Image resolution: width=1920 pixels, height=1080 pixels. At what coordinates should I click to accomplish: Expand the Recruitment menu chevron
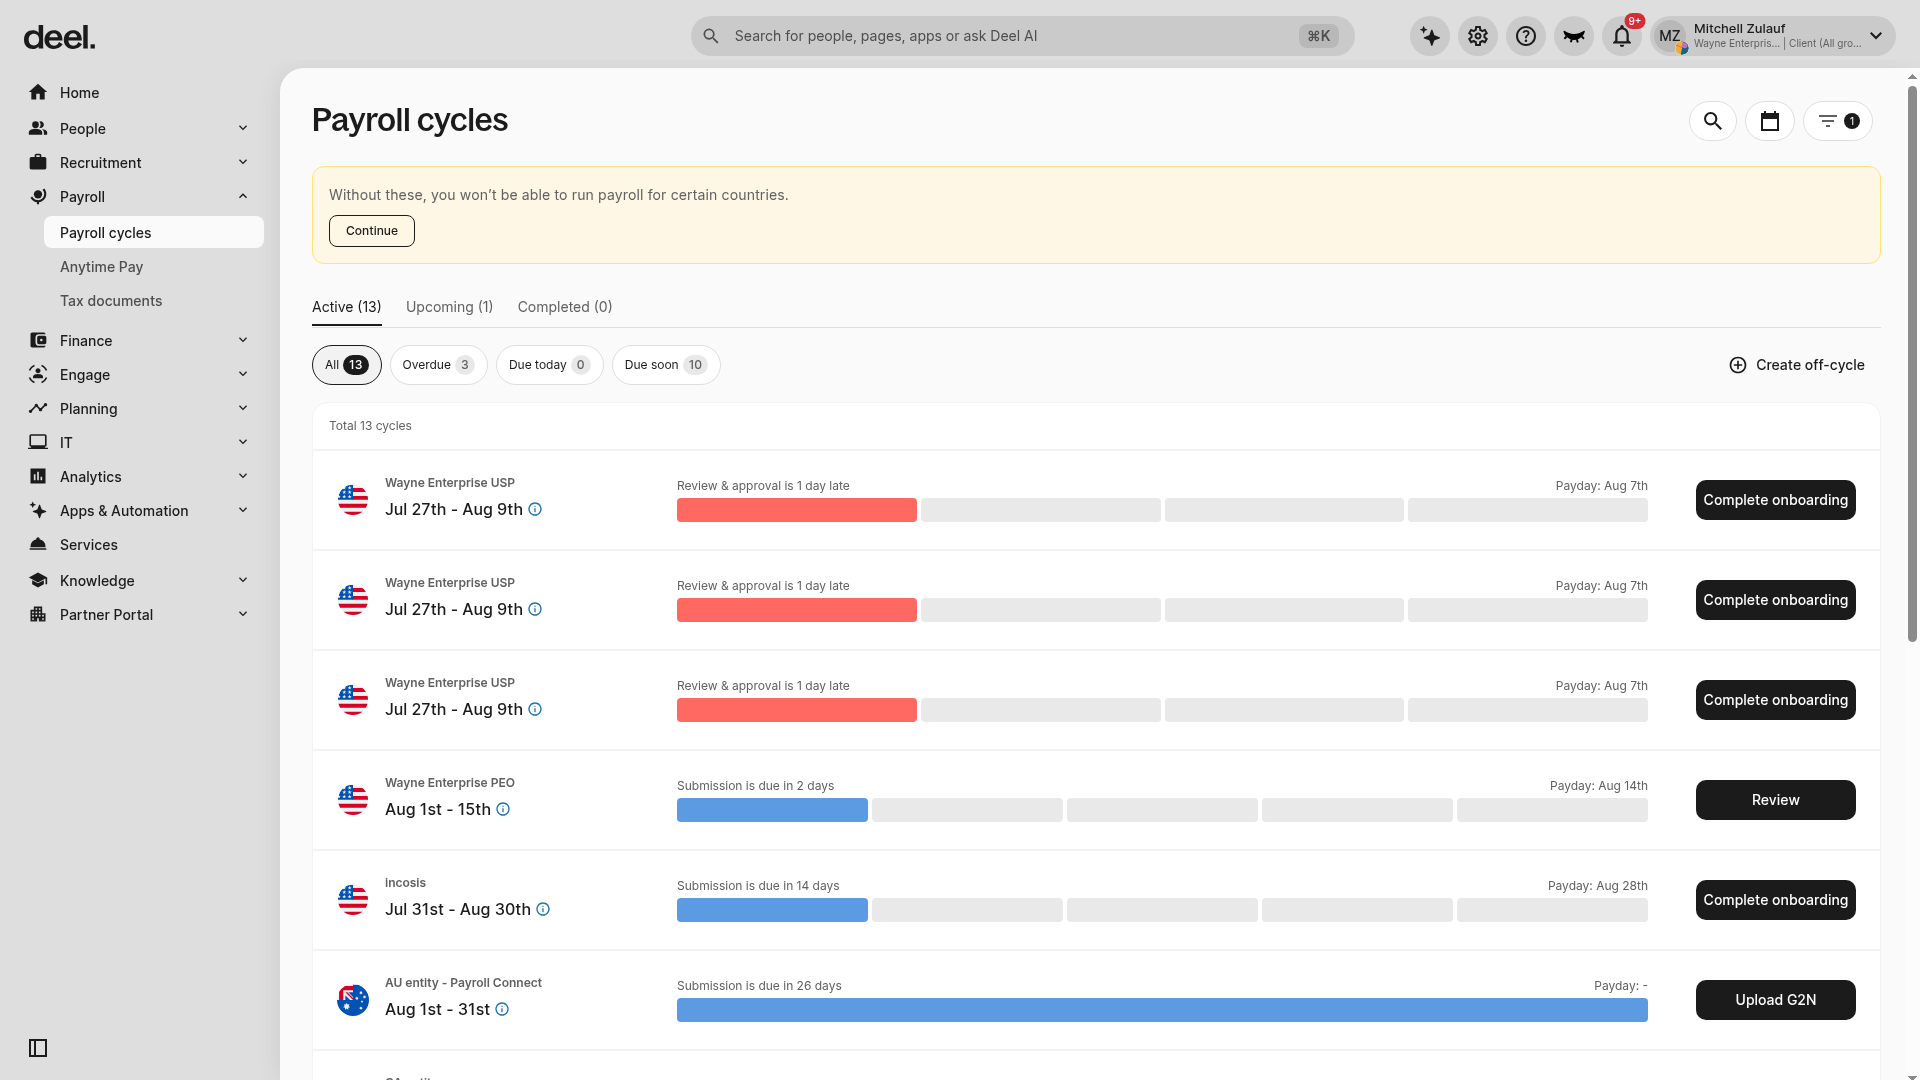point(243,162)
